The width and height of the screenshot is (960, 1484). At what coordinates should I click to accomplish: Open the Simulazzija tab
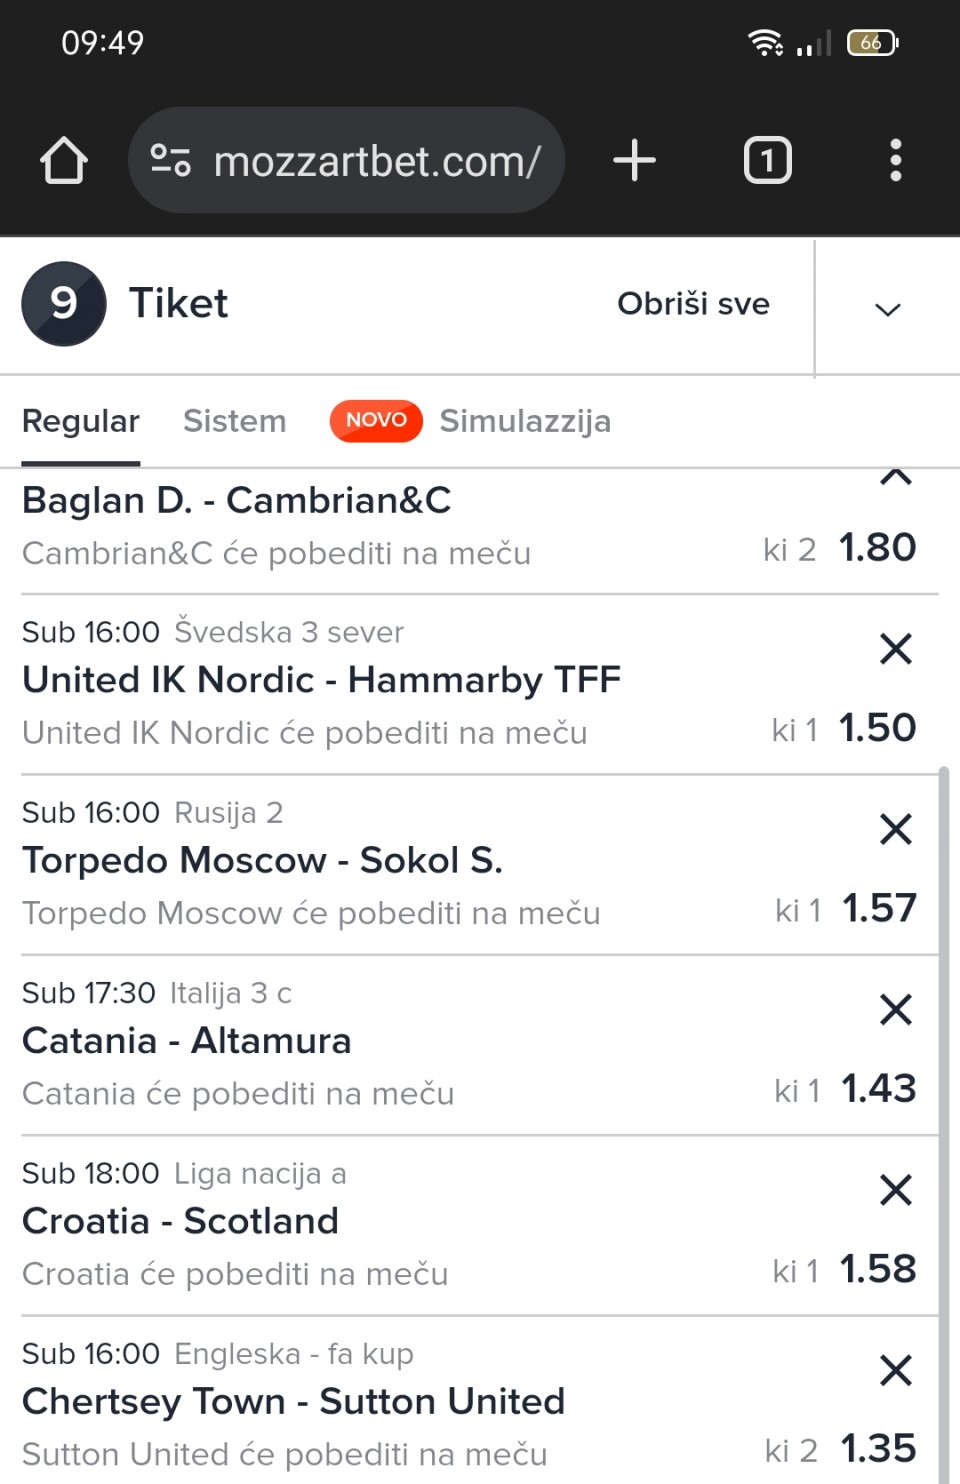[525, 421]
